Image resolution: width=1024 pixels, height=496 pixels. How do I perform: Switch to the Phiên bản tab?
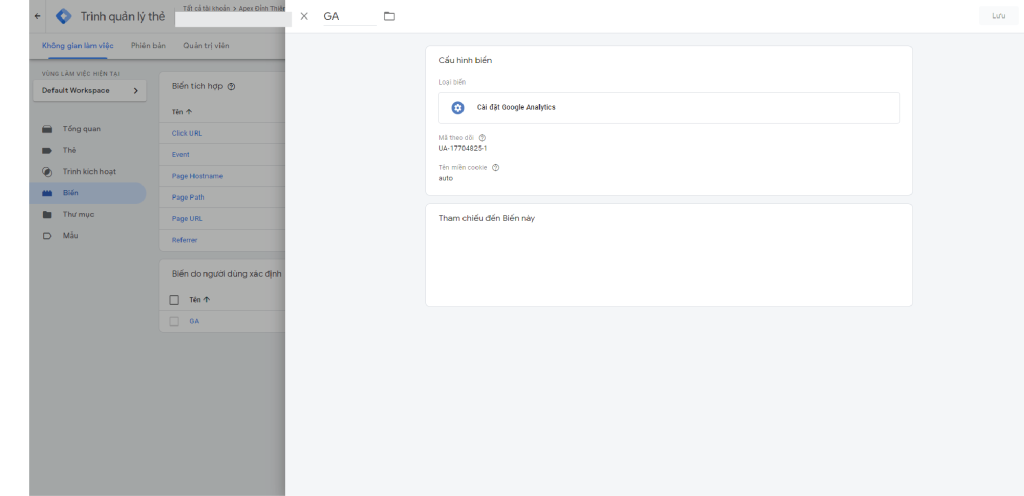click(x=148, y=46)
